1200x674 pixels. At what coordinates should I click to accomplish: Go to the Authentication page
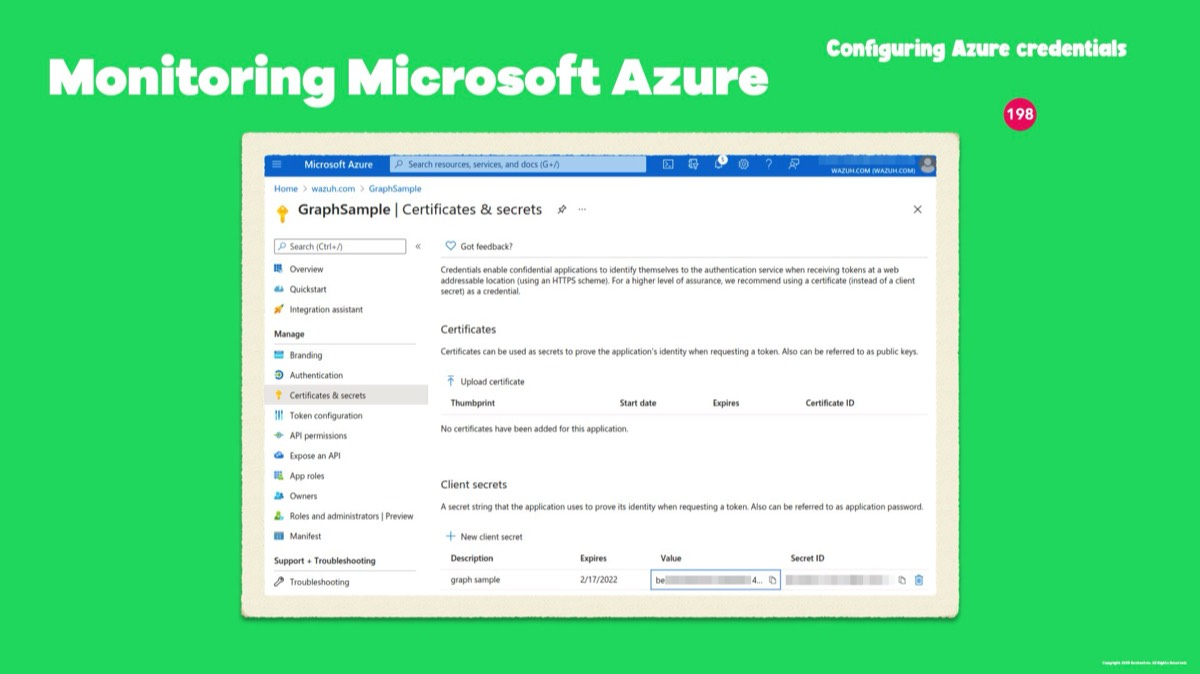(x=315, y=376)
